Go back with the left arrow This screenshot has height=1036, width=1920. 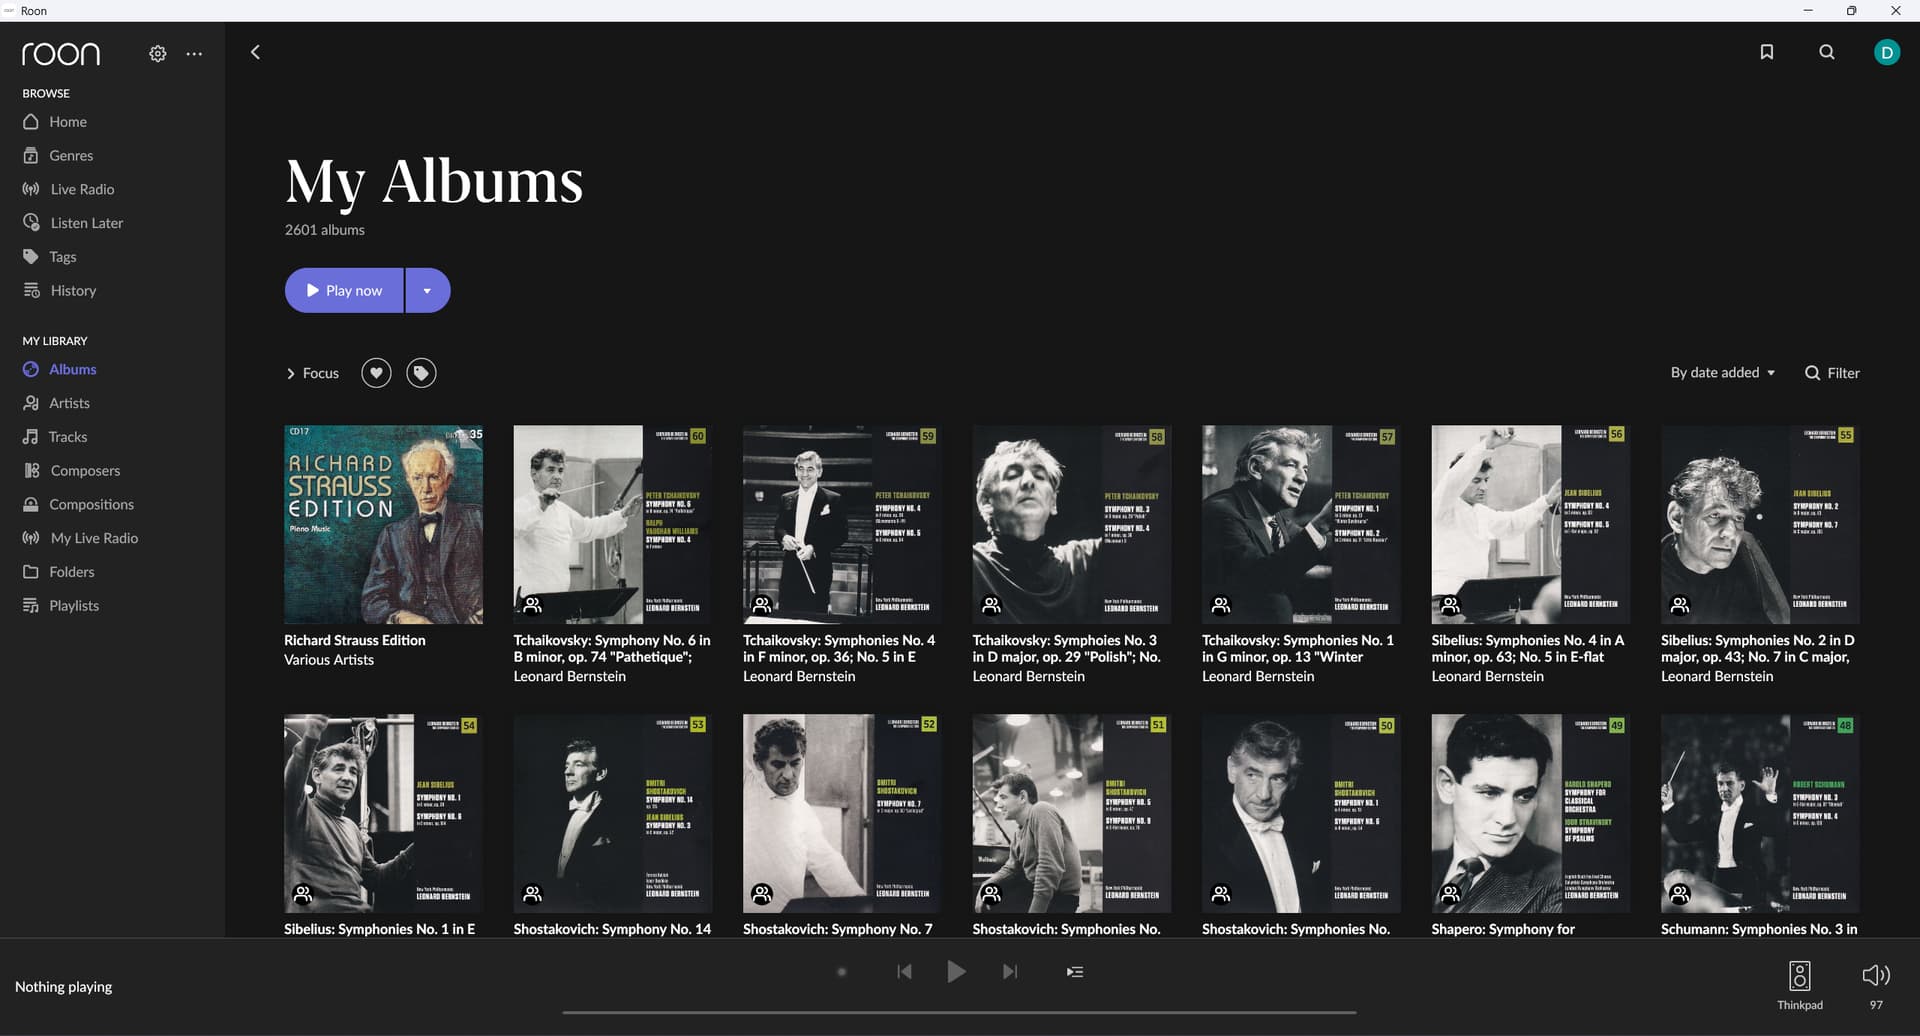[255, 52]
